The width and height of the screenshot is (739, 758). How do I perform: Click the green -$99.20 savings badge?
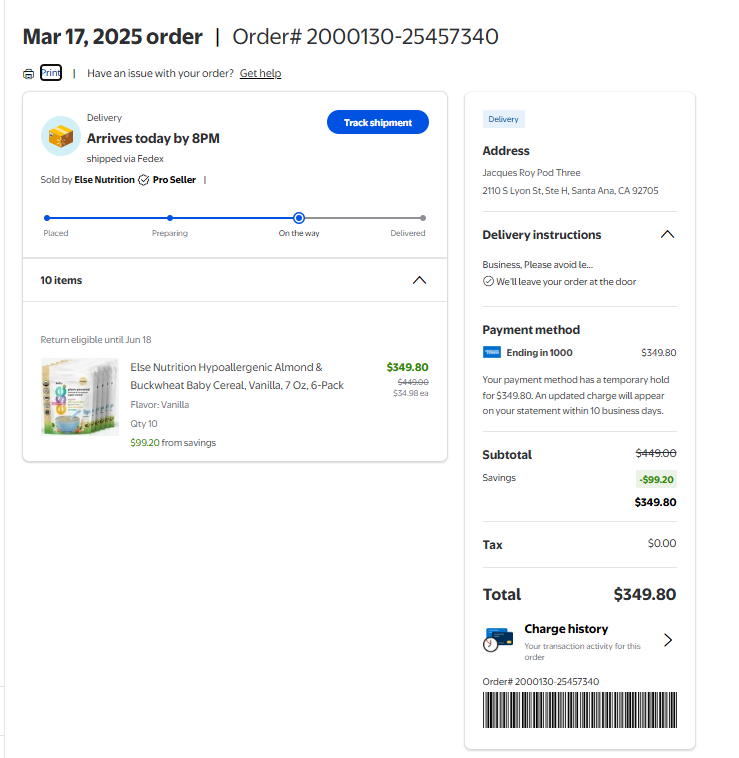click(656, 479)
